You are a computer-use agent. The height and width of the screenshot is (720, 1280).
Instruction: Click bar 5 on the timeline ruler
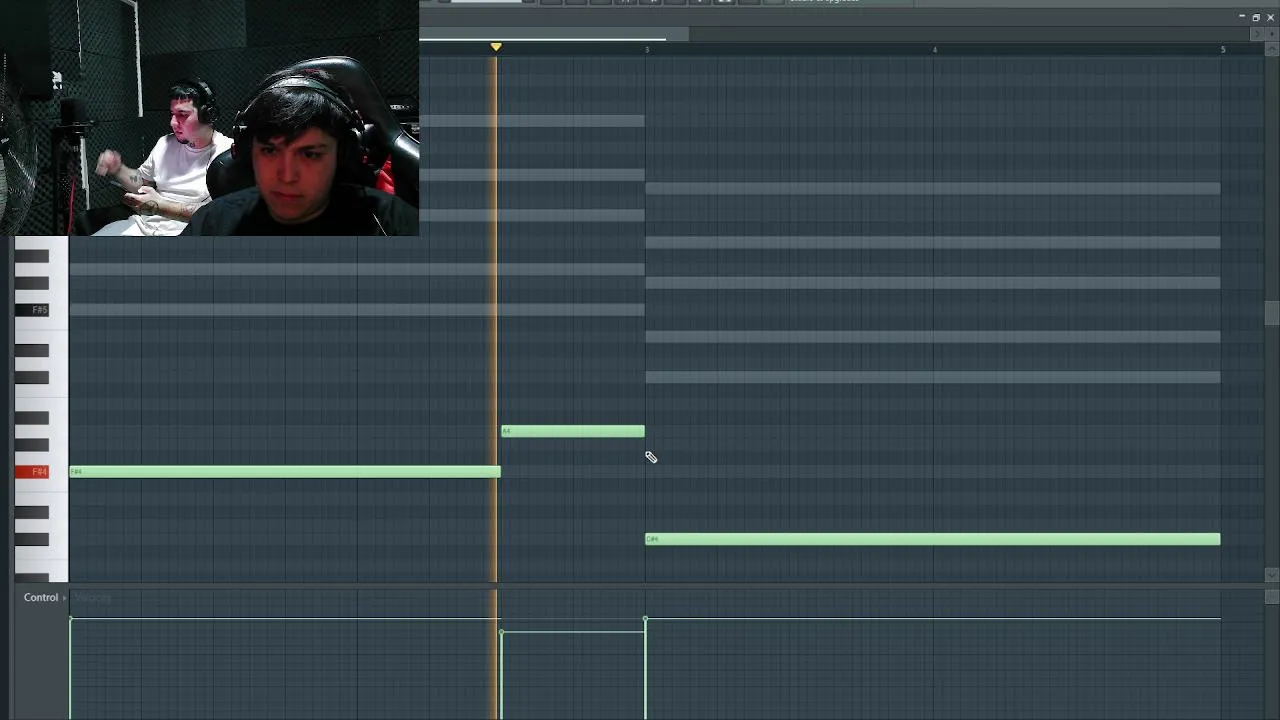pos(1222,49)
